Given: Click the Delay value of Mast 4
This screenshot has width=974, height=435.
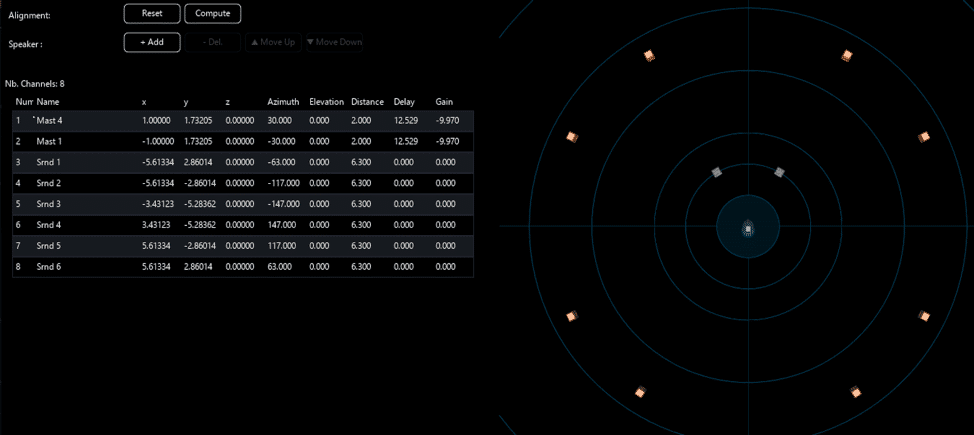Looking at the screenshot, I should click(406, 120).
